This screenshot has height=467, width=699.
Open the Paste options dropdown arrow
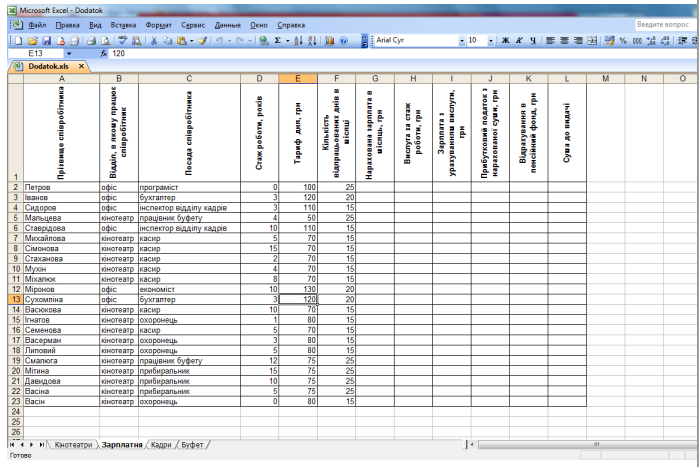coord(192,41)
